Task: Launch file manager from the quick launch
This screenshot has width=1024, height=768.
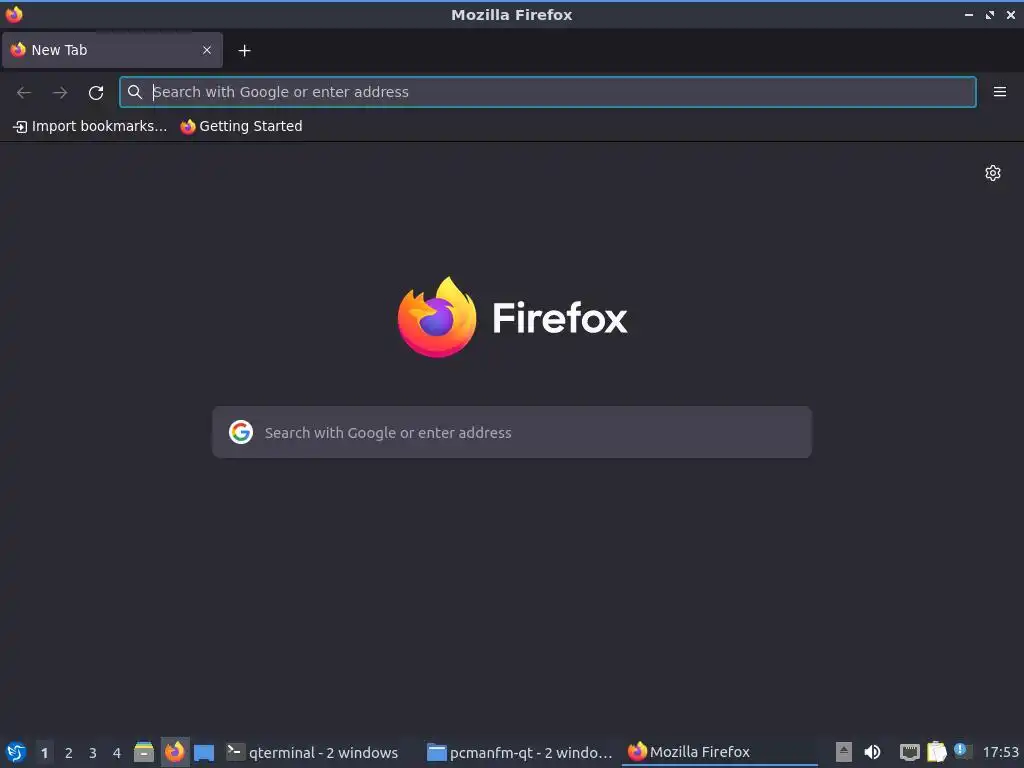Action: pyautogui.click(x=144, y=752)
